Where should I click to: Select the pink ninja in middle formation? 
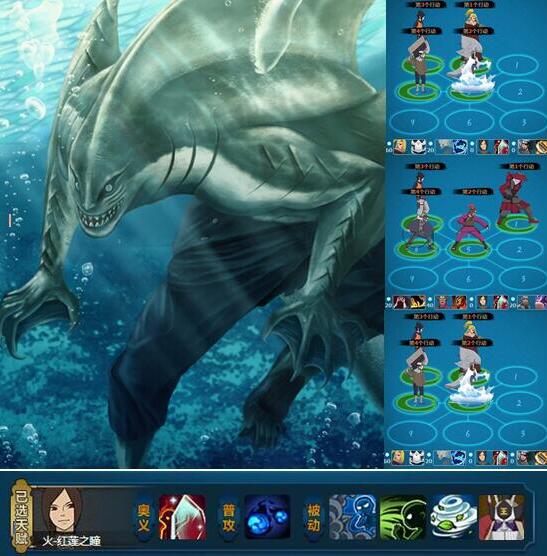[469, 229]
